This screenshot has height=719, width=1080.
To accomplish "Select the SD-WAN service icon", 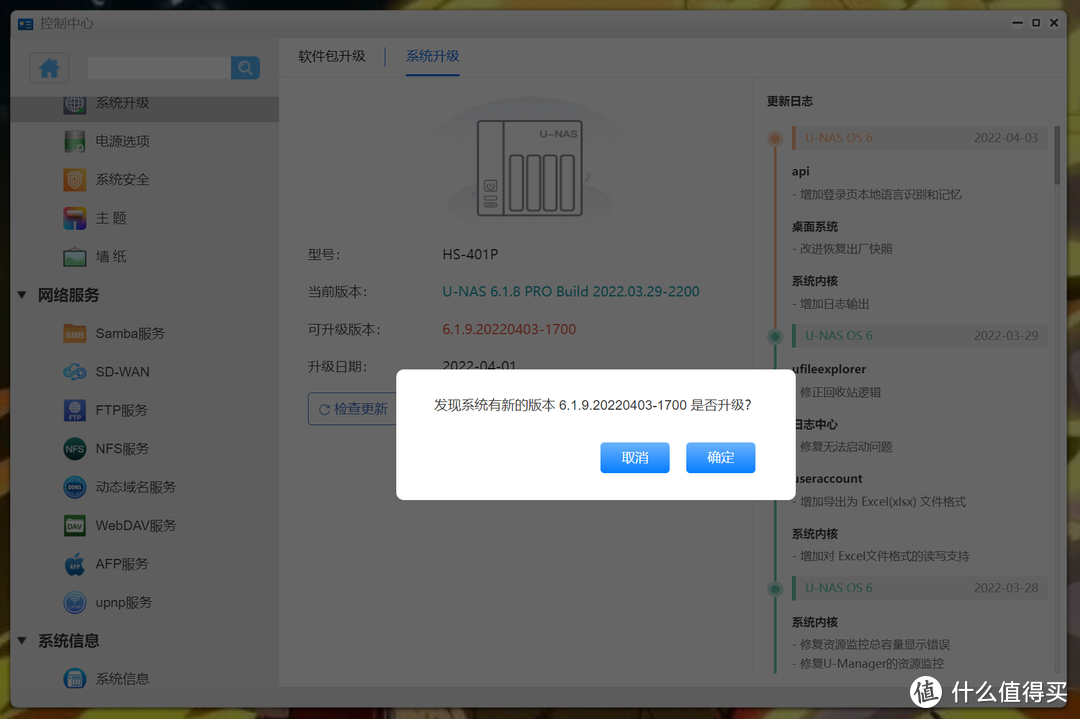I will (74, 371).
